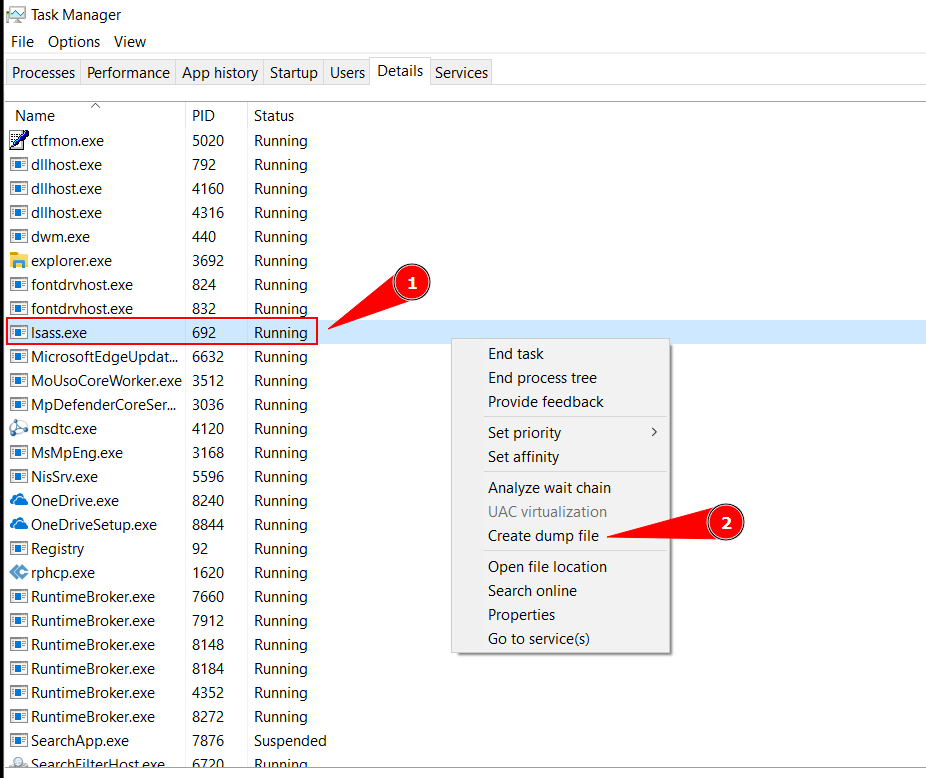926x778 pixels.
Task: Click the MoUsoCoreWorker.exe process icon
Action: tap(19, 380)
